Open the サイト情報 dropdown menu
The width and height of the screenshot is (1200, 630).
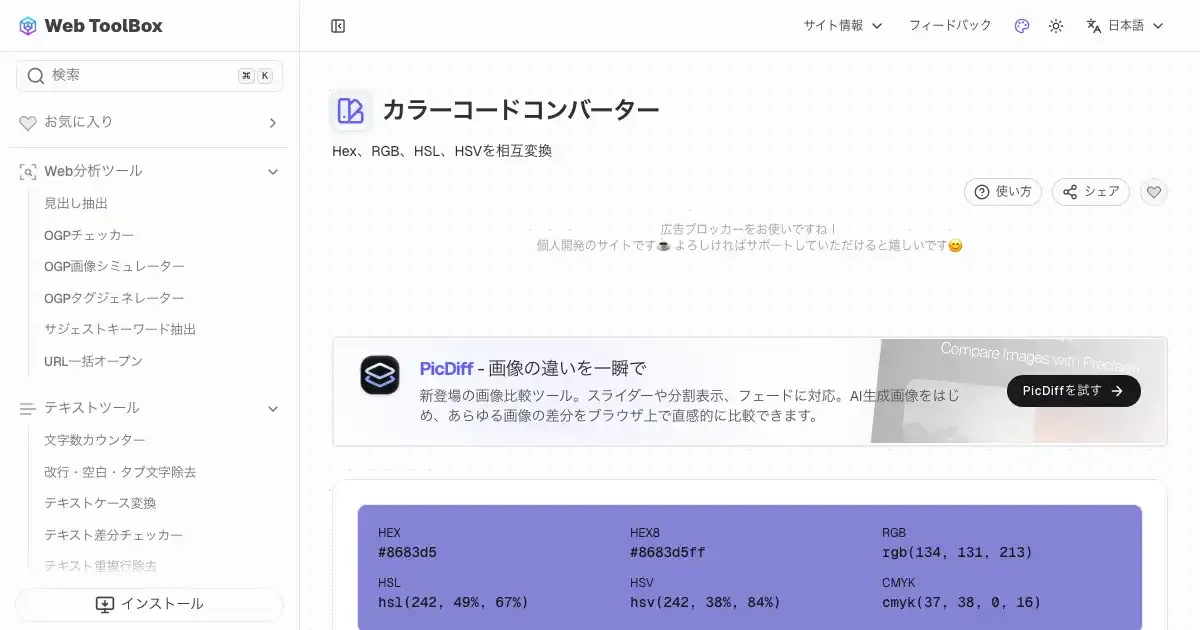click(x=842, y=26)
